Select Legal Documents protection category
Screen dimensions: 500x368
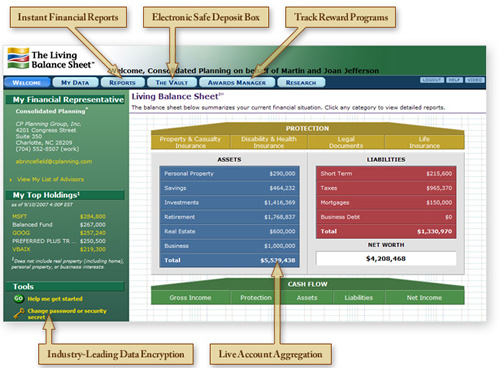point(346,142)
